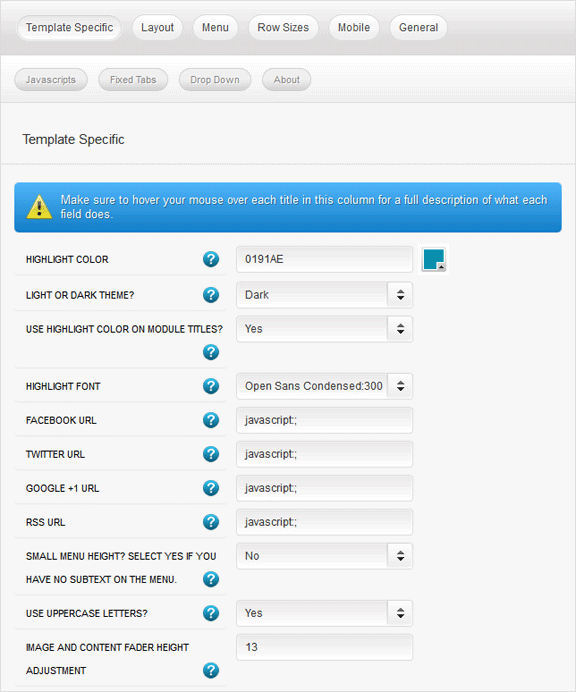Click the Facebook URL help icon
The height and width of the screenshot is (692, 576).
coord(211,420)
